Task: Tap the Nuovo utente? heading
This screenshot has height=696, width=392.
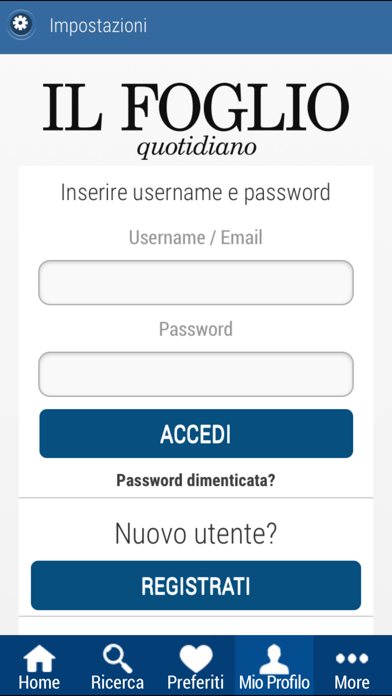Action: pyautogui.click(x=196, y=534)
